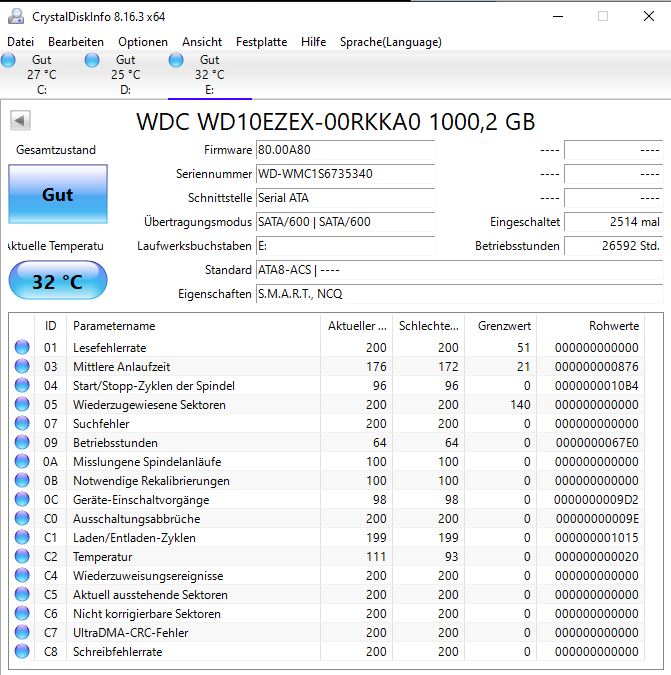
Task: Open the Ansicht menu
Action: (202, 42)
